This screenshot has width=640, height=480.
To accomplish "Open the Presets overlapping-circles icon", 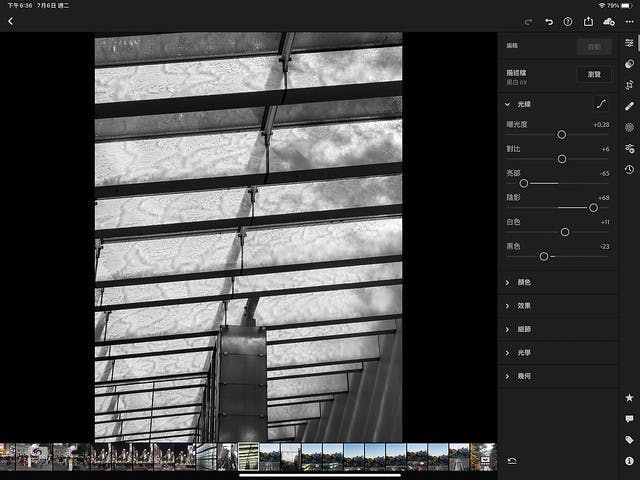I will 629,64.
